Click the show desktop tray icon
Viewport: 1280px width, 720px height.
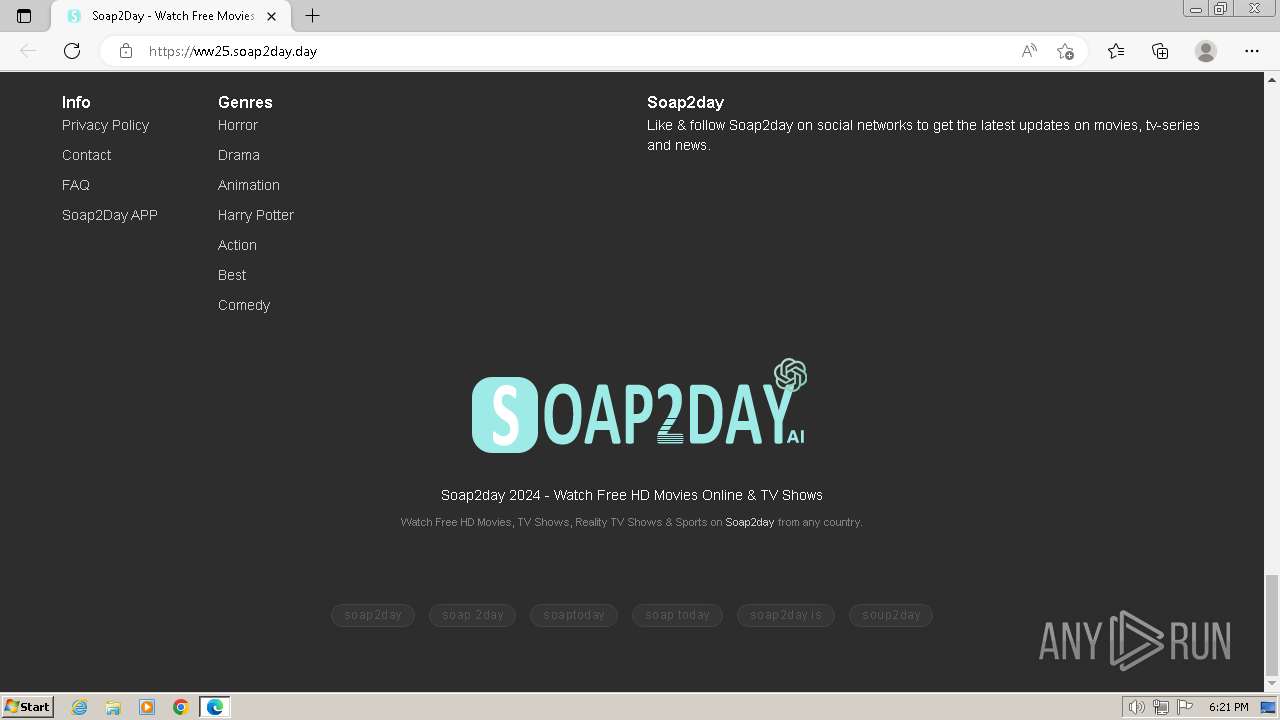point(1268,707)
